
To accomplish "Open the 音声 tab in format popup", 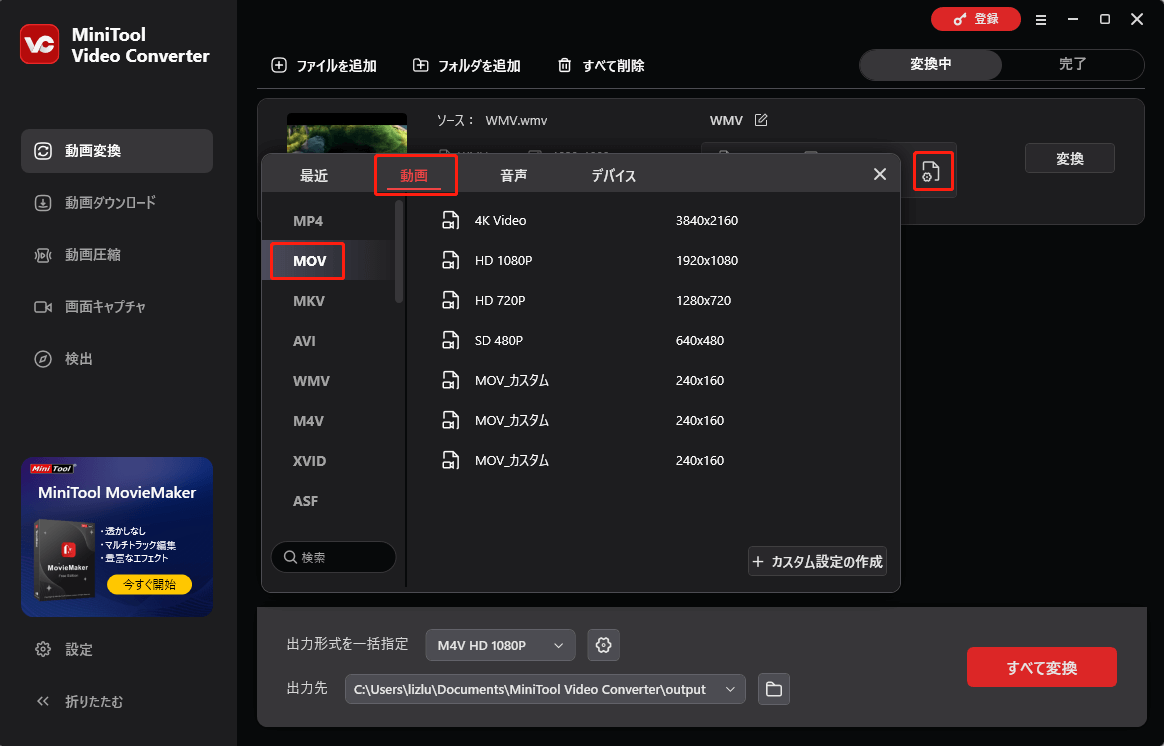I will (514, 176).
